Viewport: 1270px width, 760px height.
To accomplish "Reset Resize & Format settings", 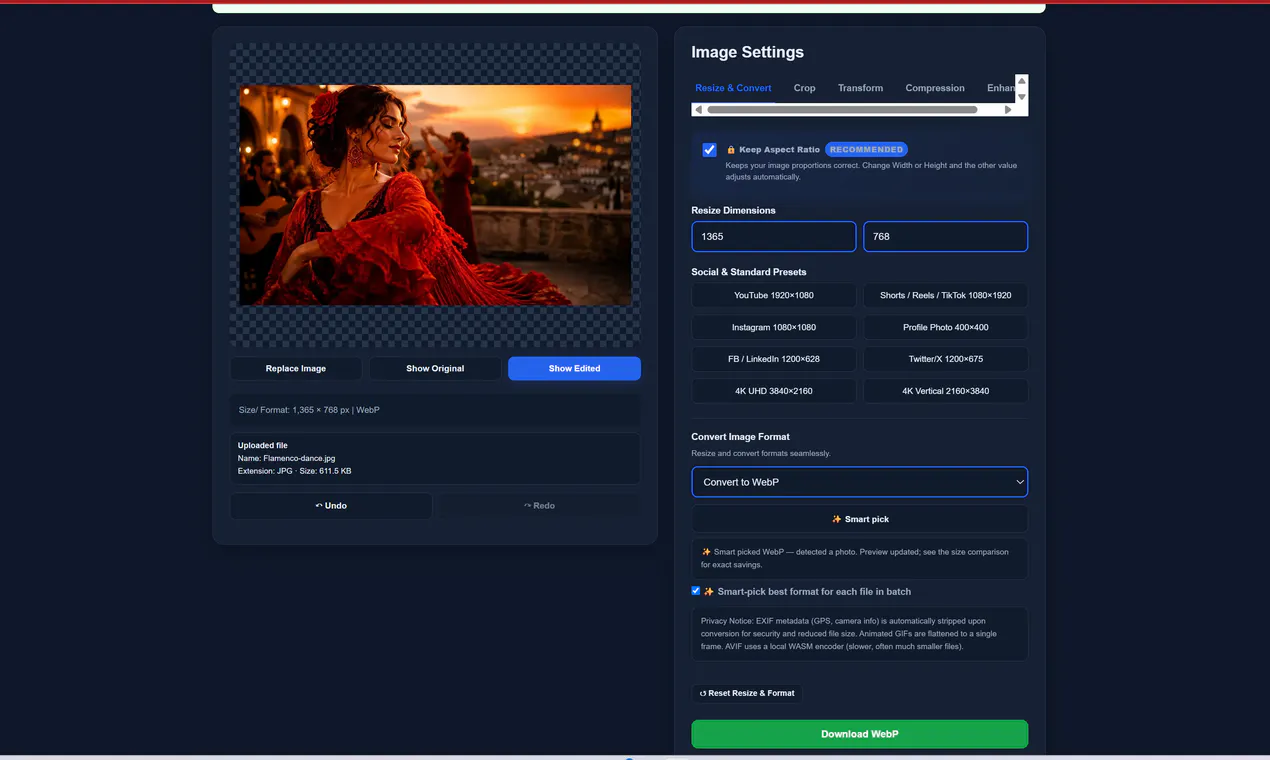I will click(747, 693).
